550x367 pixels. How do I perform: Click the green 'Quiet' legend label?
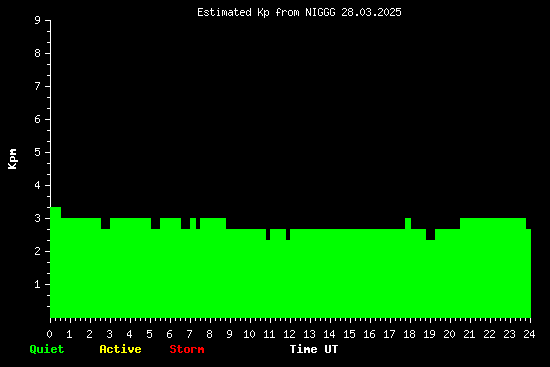point(47,349)
